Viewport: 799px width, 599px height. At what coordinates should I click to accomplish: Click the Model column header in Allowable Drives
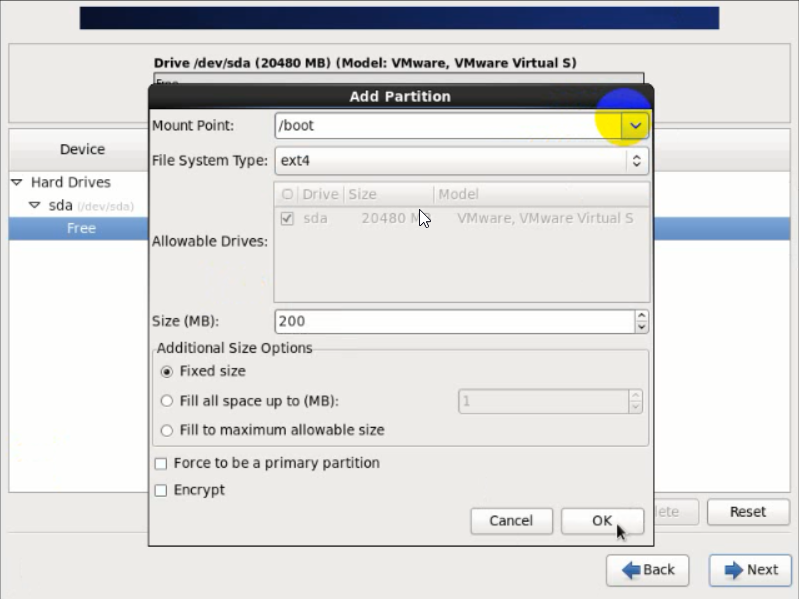(x=542, y=195)
